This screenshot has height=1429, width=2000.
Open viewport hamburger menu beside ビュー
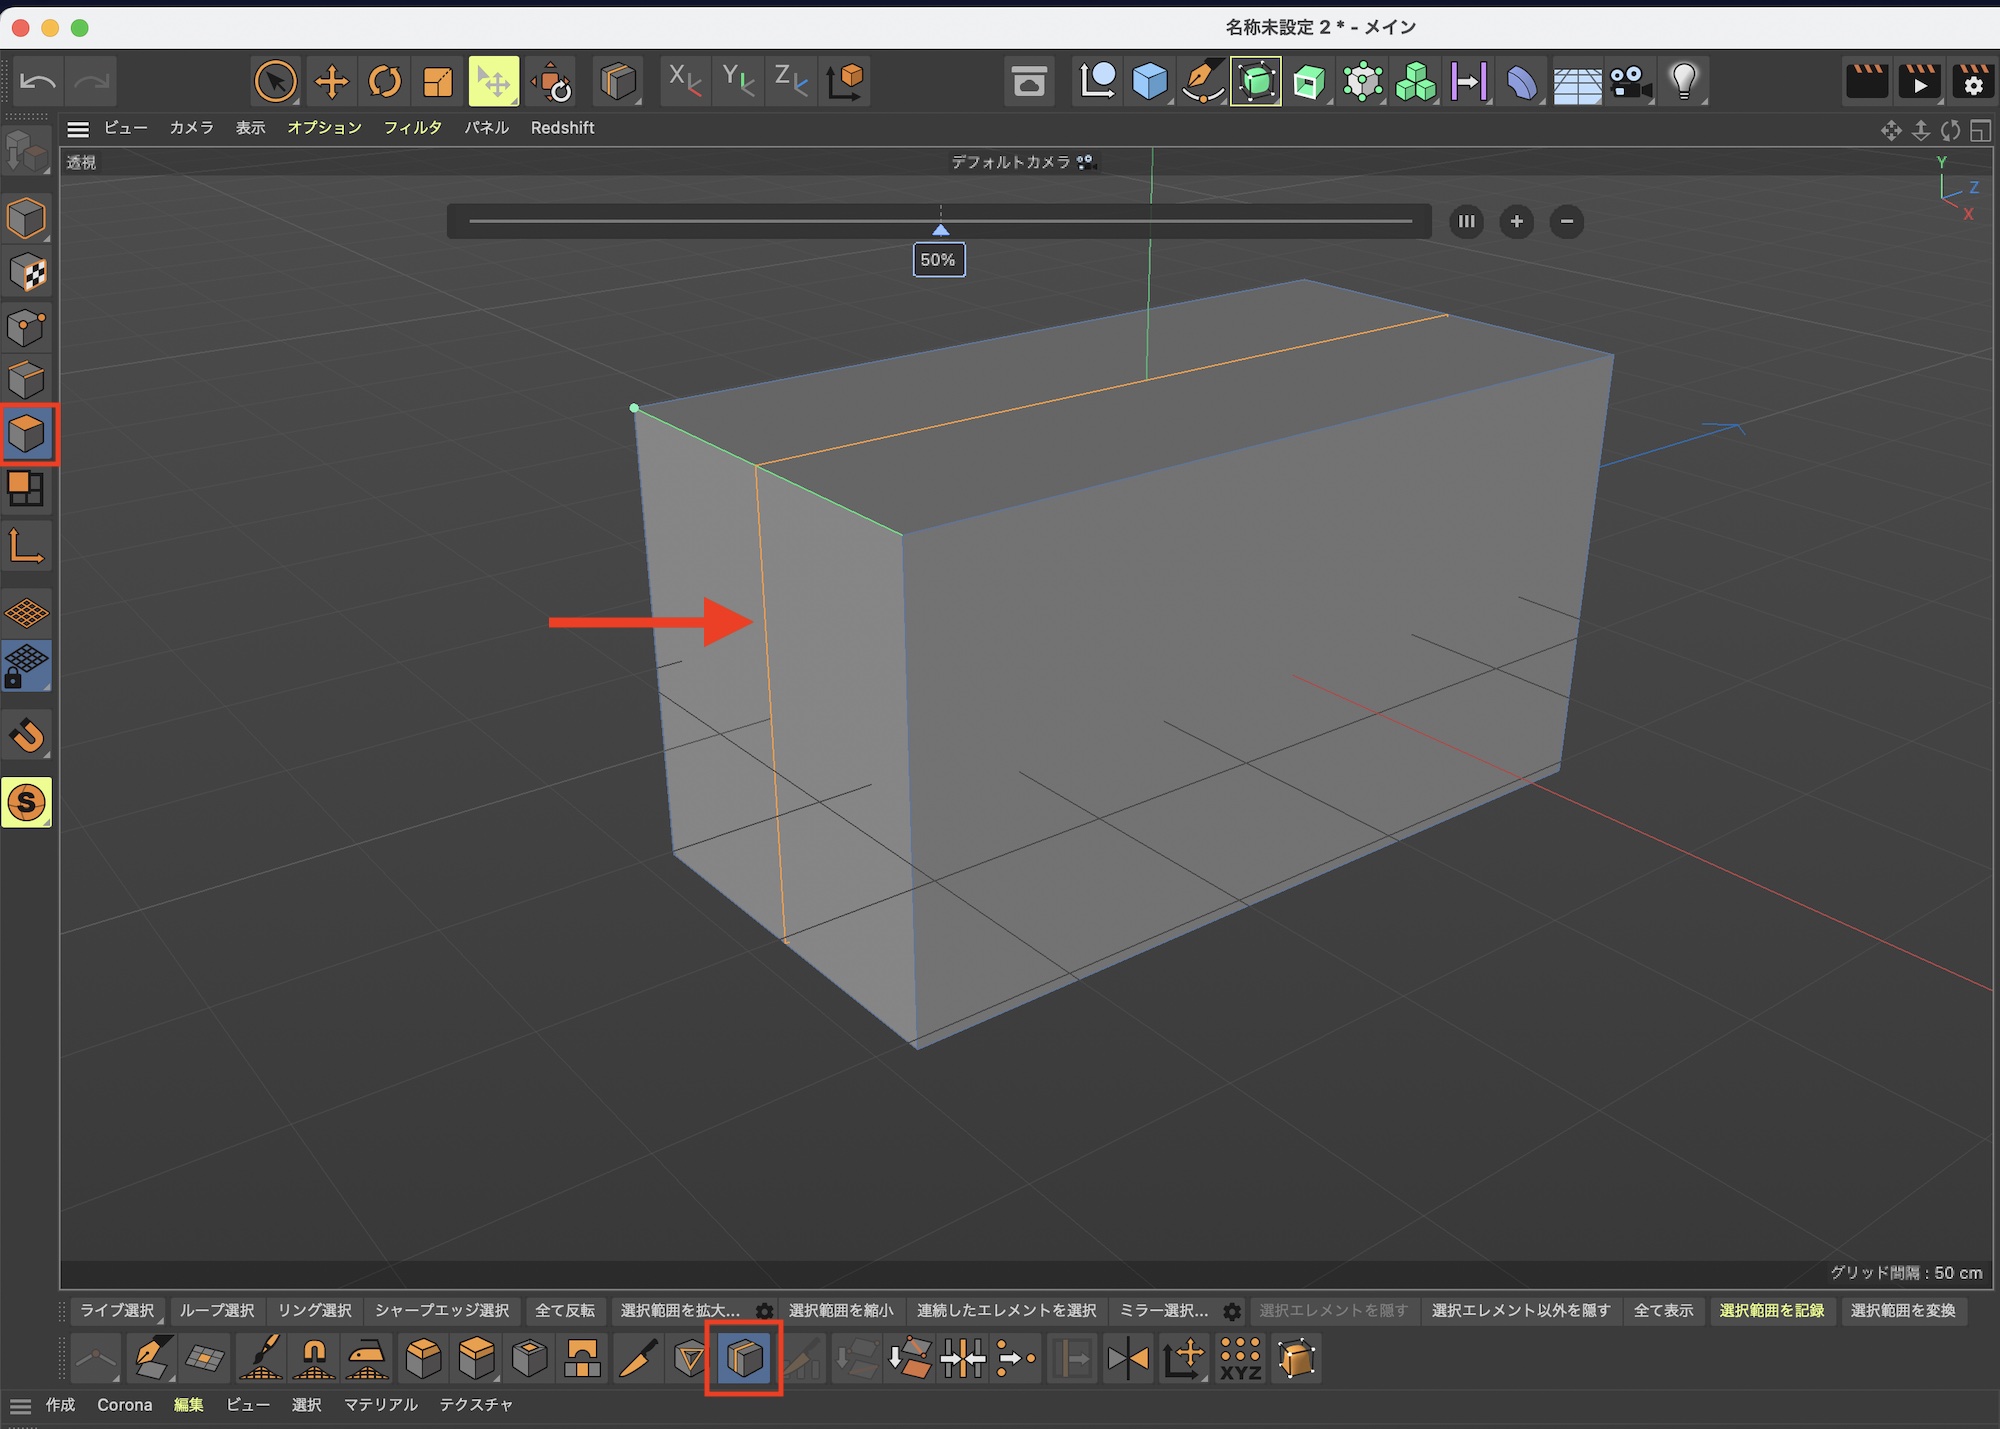tap(78, 128)
